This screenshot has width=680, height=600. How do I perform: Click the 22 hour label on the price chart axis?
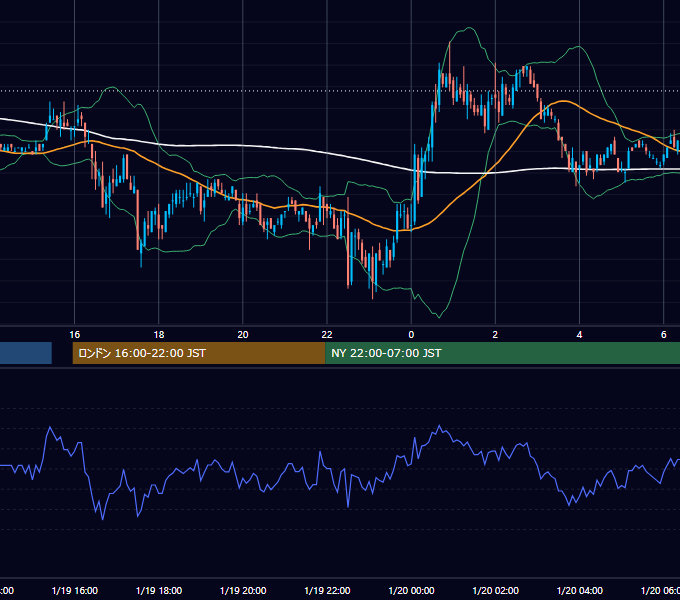pyautogui.click(x=327, y=334)
